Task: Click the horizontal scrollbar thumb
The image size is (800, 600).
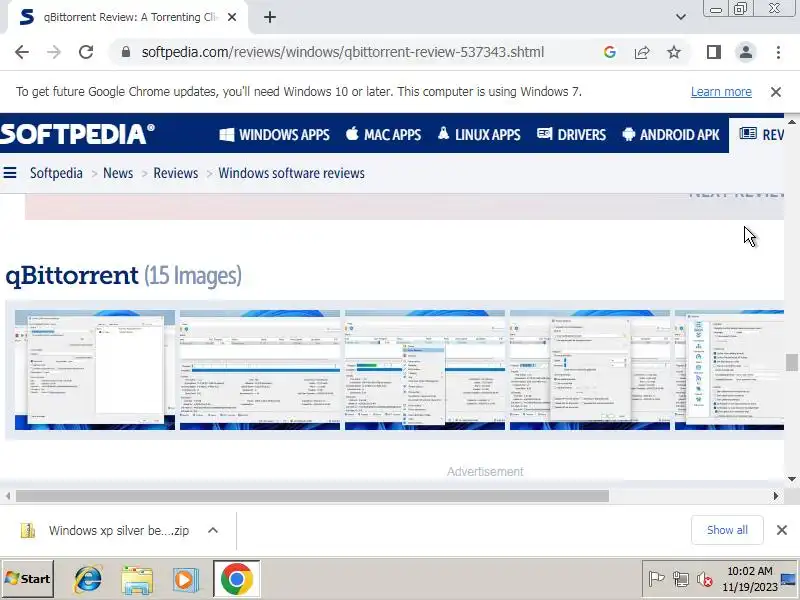Action: click(312, 496)
